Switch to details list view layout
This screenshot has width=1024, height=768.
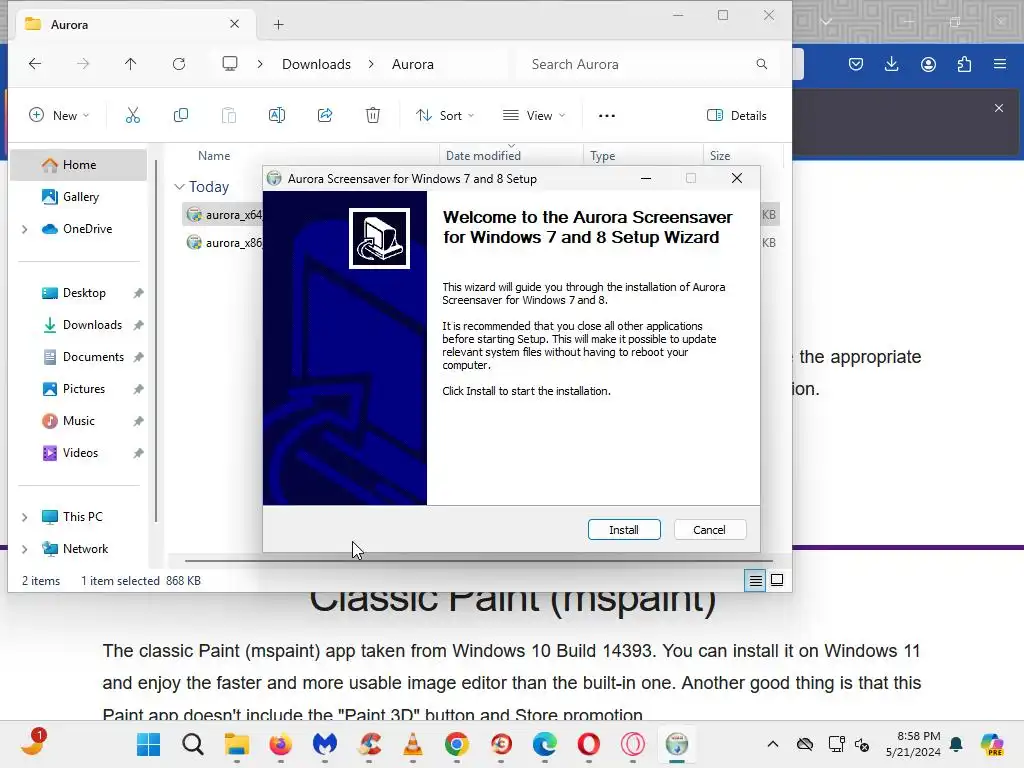pos(755,580)
